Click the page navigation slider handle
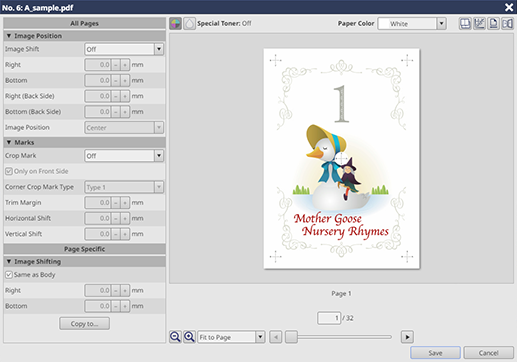Image resolution: width=517 pixels, height=362 pixels. pyautogui.click(x=291, y=337)
